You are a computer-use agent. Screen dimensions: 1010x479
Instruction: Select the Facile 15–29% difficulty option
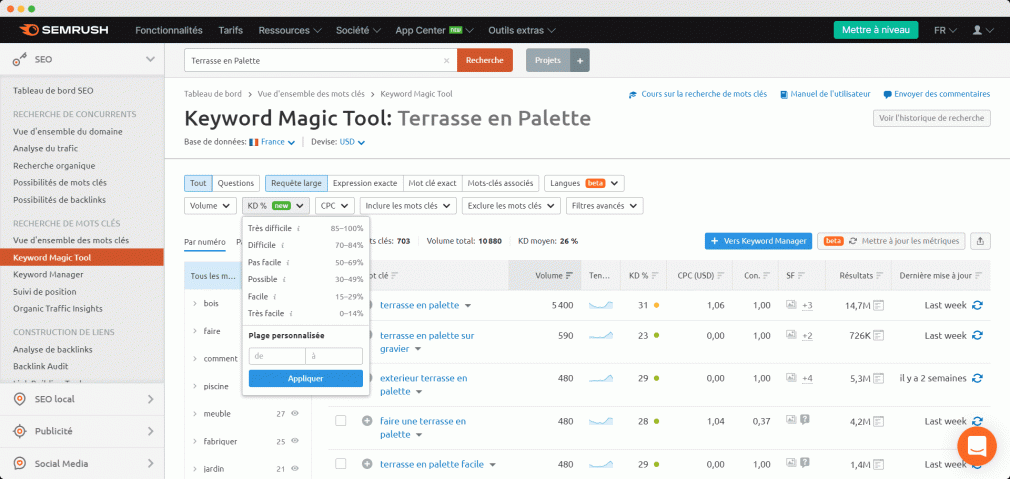click(305, 297)
